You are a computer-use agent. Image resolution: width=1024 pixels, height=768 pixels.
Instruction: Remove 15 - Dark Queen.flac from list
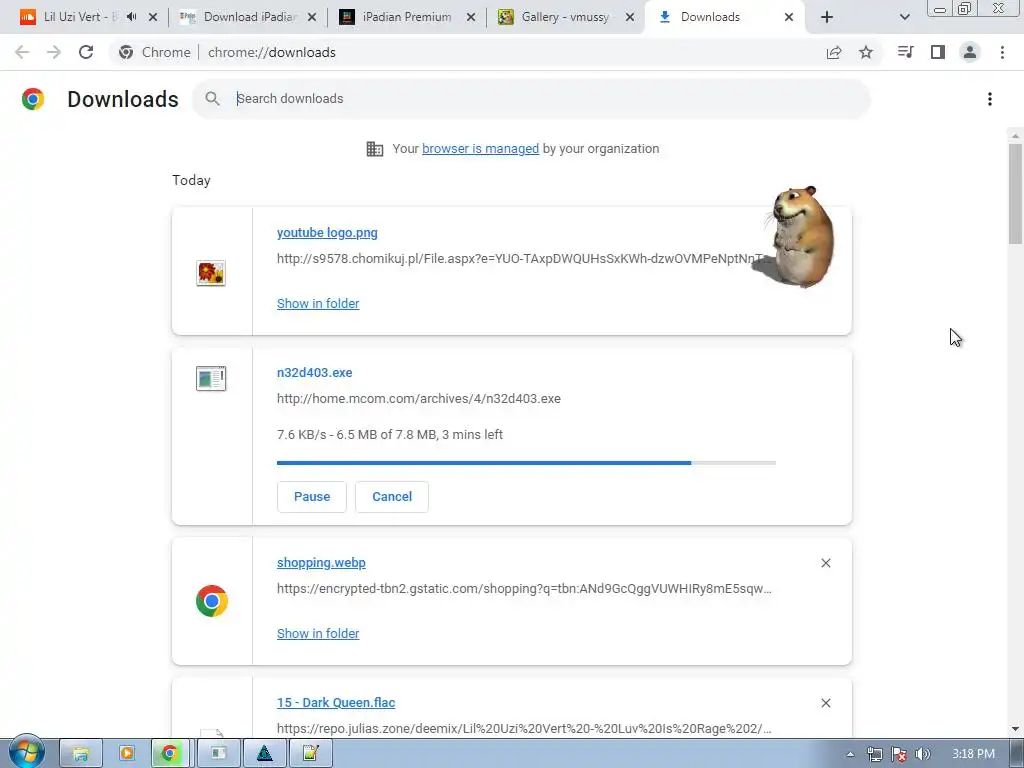tap(826, 703)
